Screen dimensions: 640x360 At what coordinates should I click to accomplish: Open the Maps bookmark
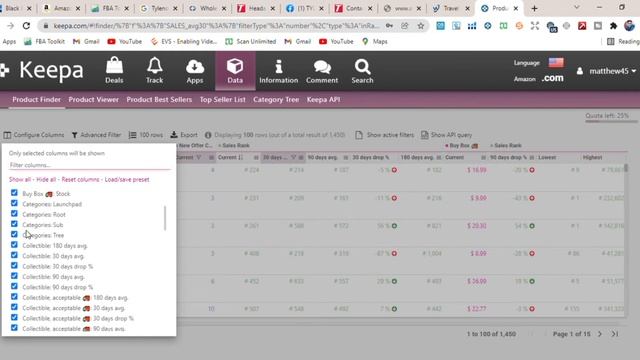pos(375,41)
